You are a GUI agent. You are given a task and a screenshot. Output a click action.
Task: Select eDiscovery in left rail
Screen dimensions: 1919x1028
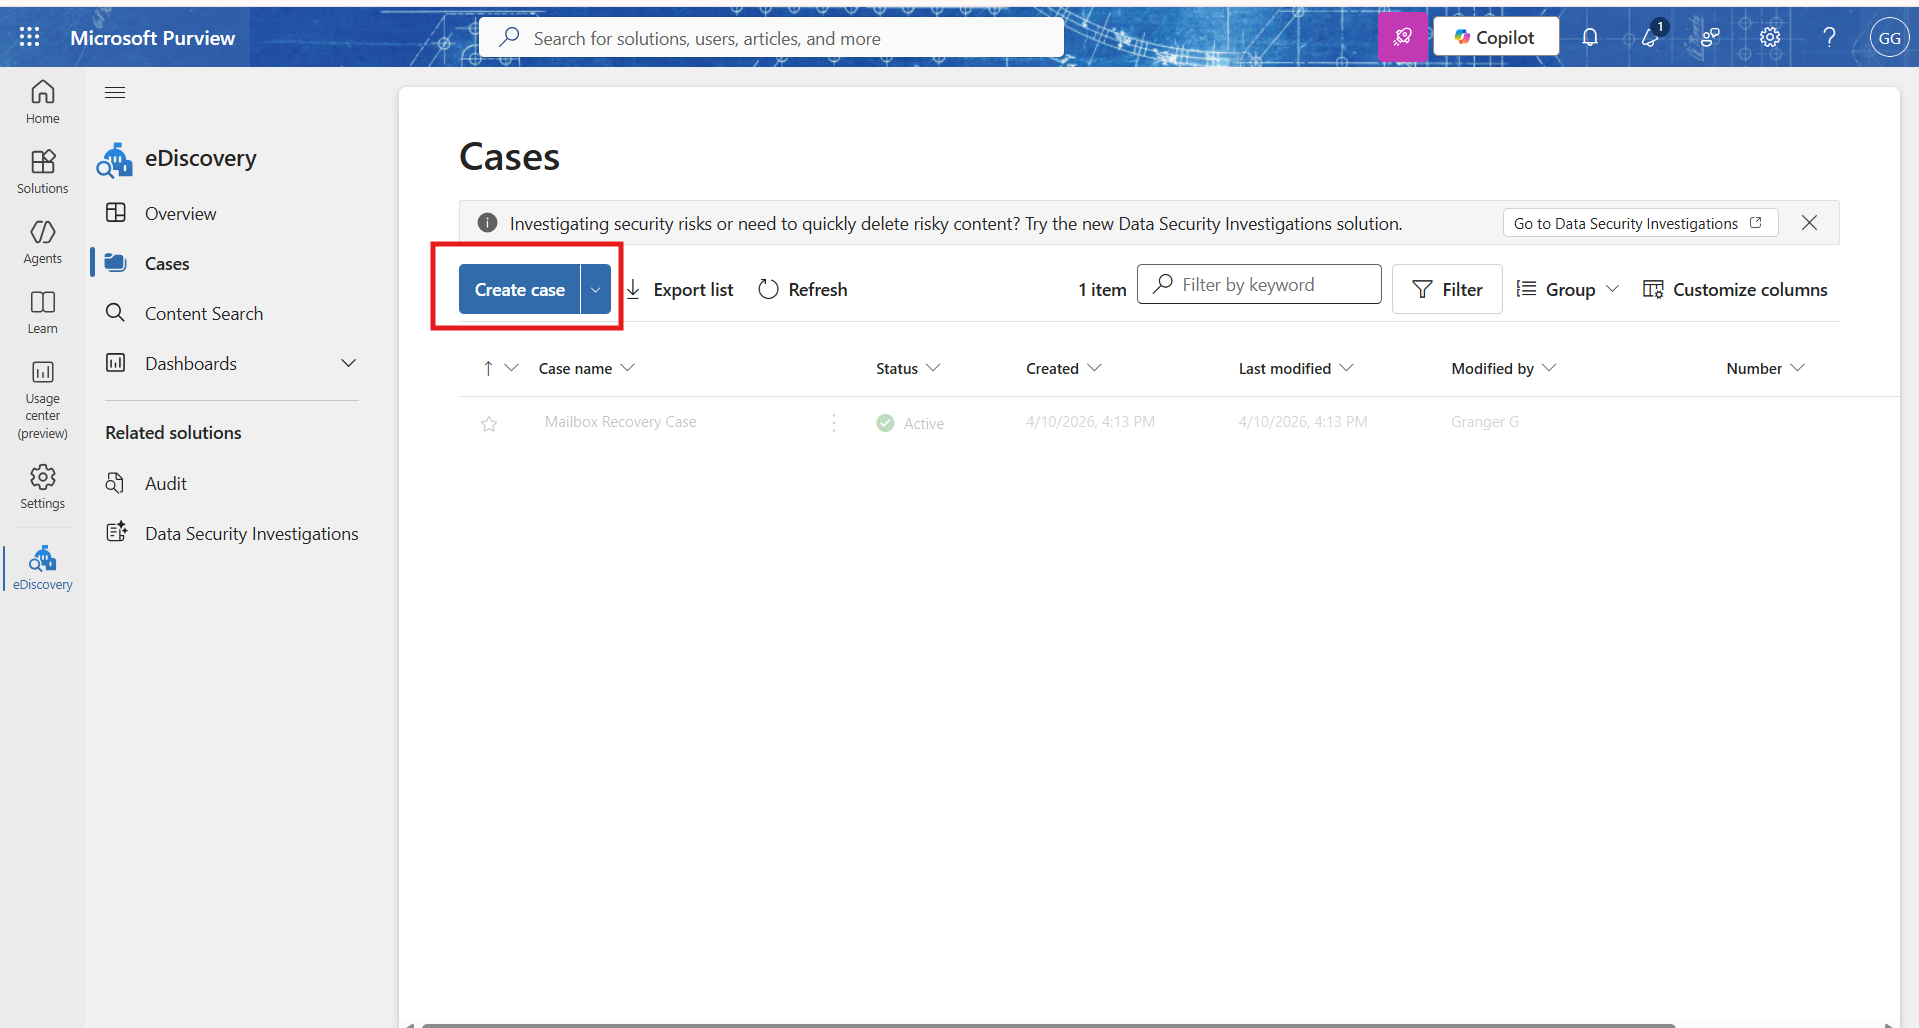(42, 568)
